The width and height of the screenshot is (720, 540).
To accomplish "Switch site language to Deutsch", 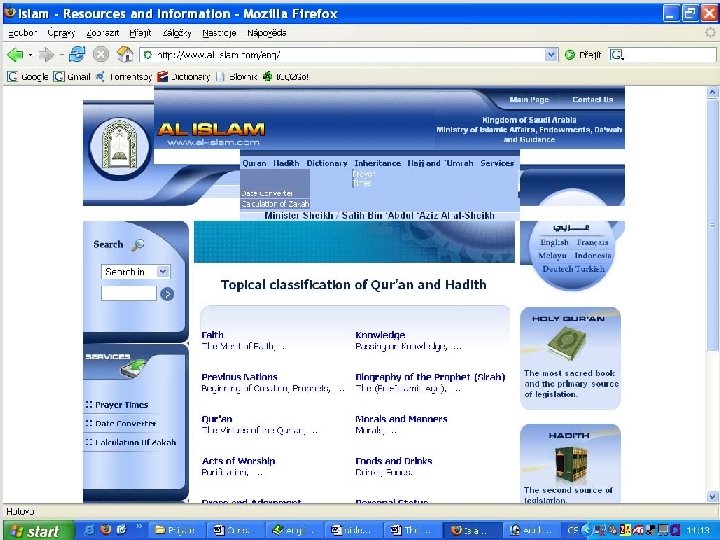I will coord(557,269).
